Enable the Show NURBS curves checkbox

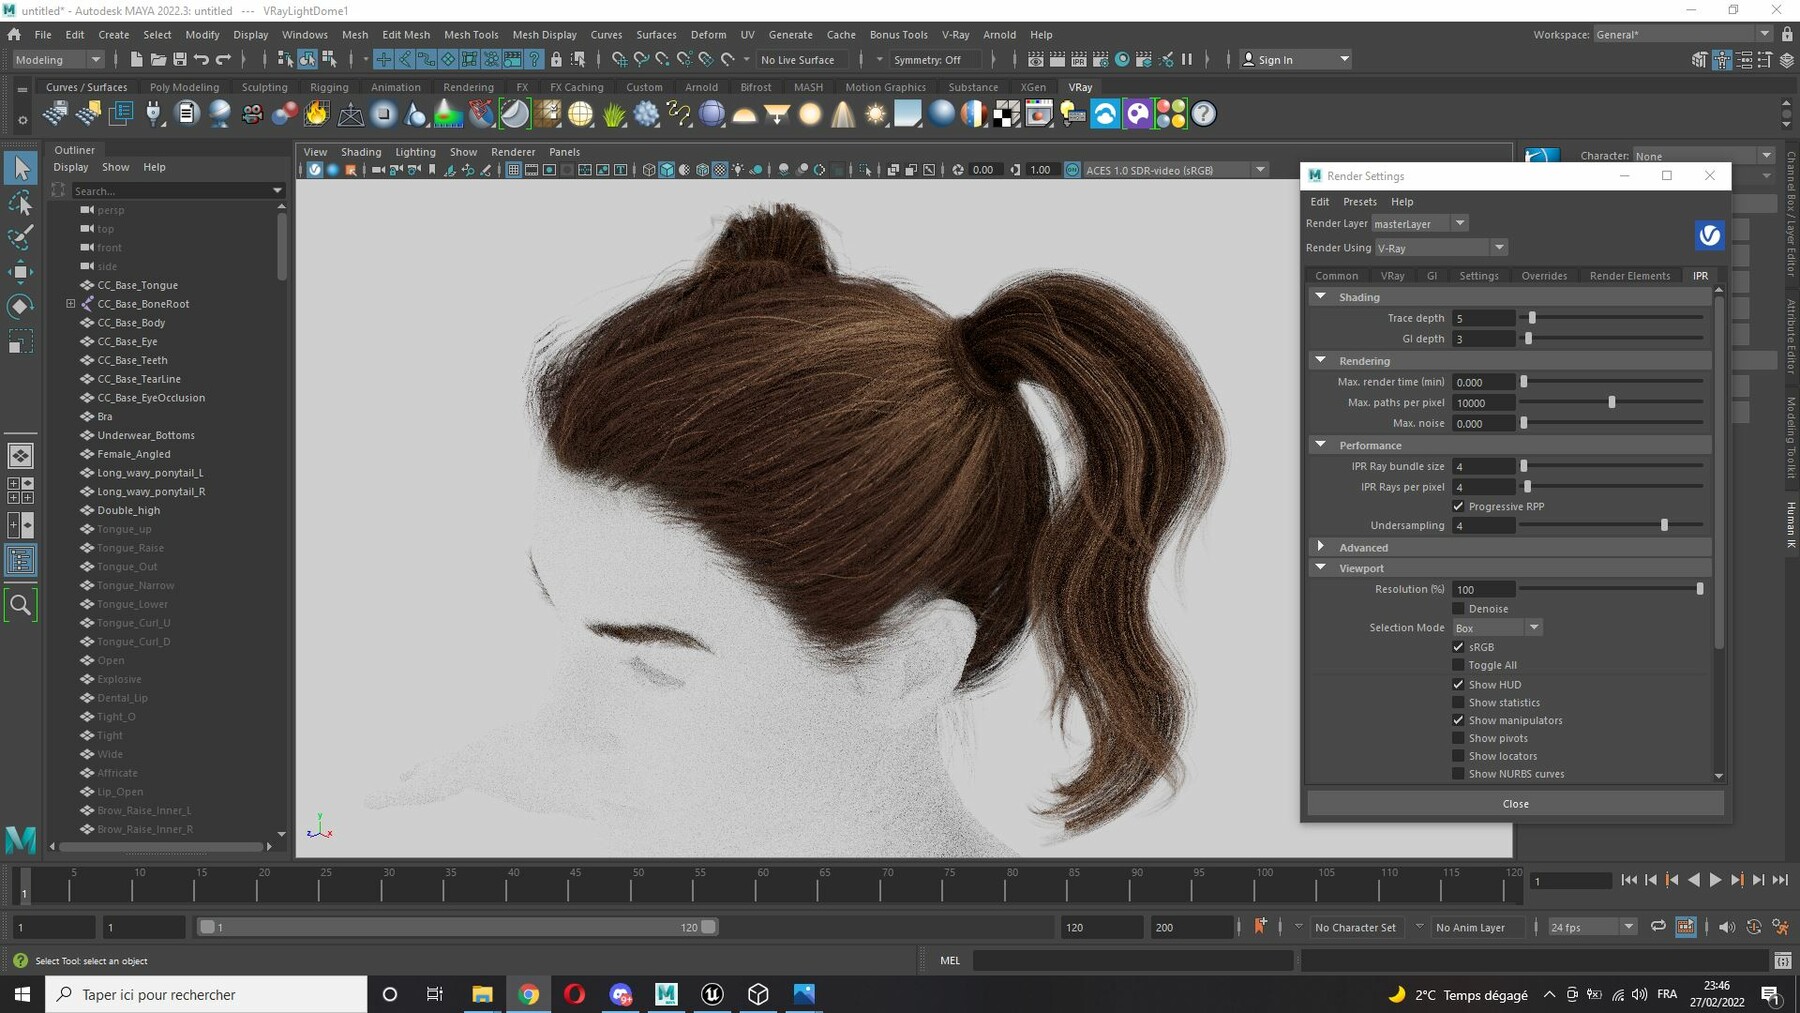point(1458,774)
